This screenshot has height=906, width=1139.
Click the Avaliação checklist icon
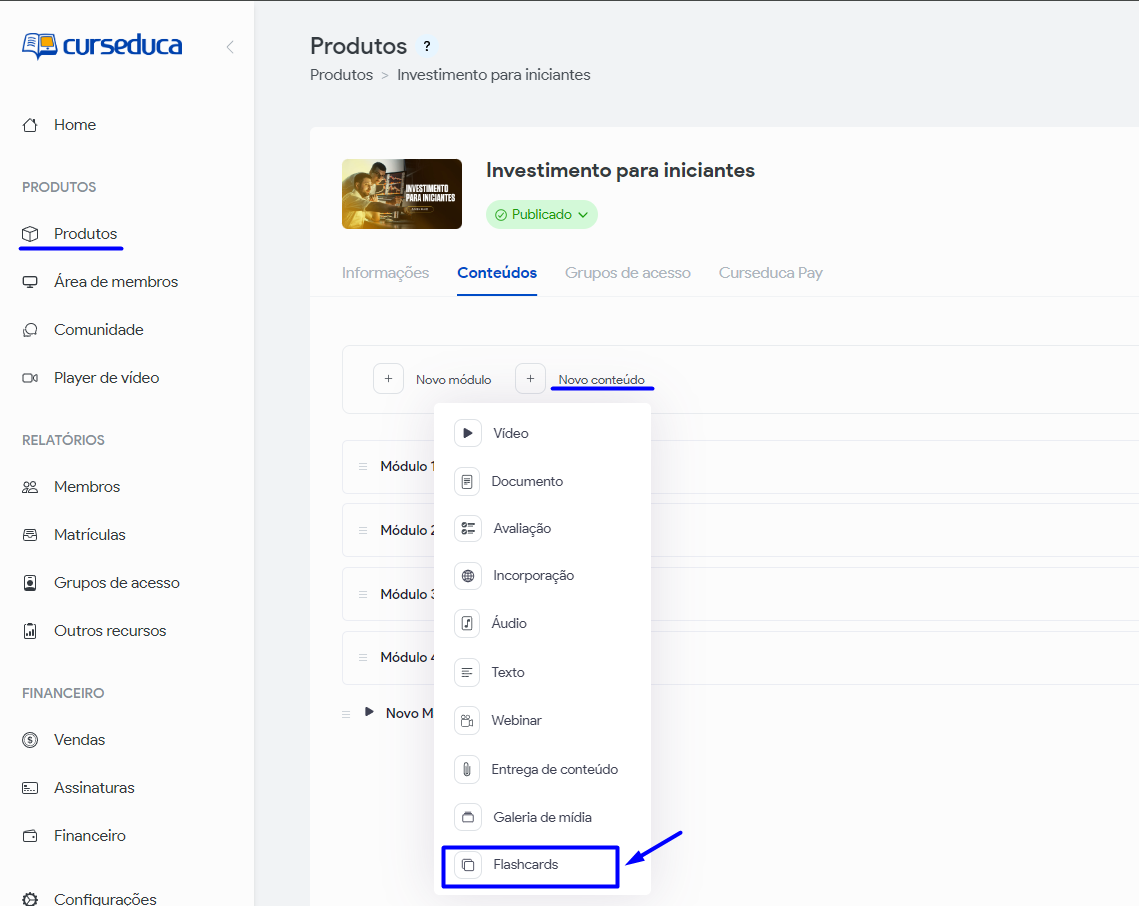468,528
